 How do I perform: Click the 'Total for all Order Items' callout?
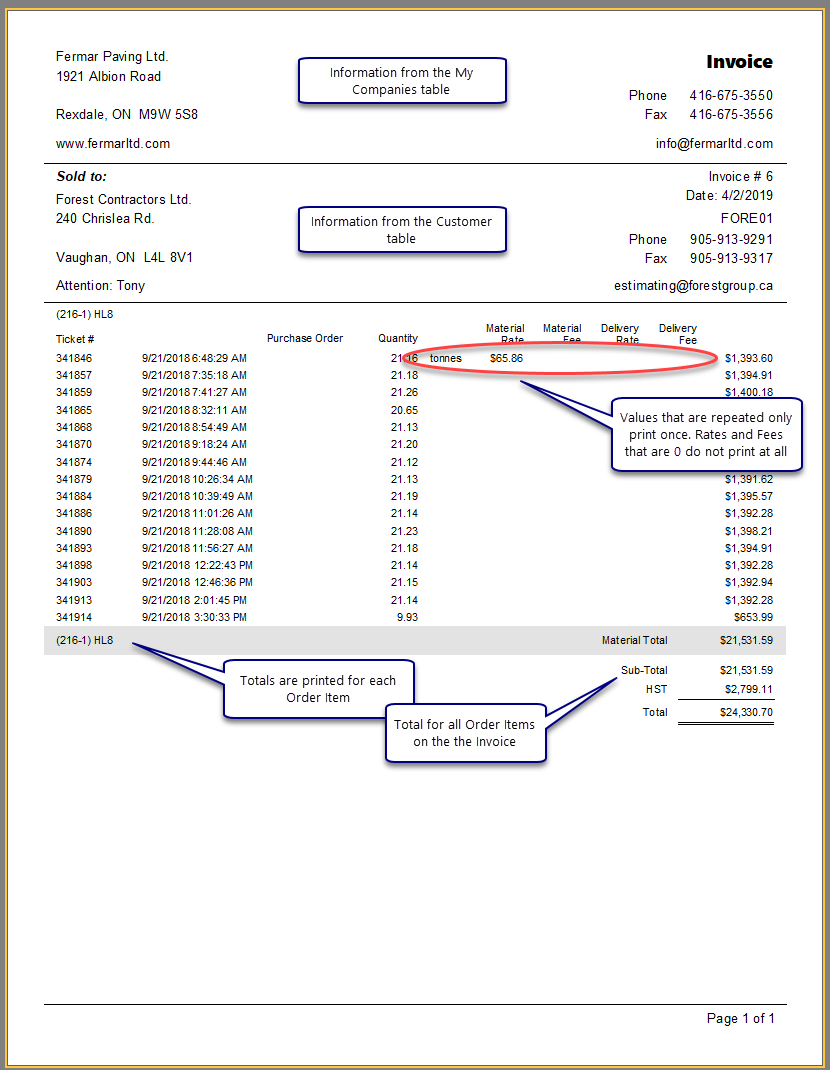click(x=465, y=732)
